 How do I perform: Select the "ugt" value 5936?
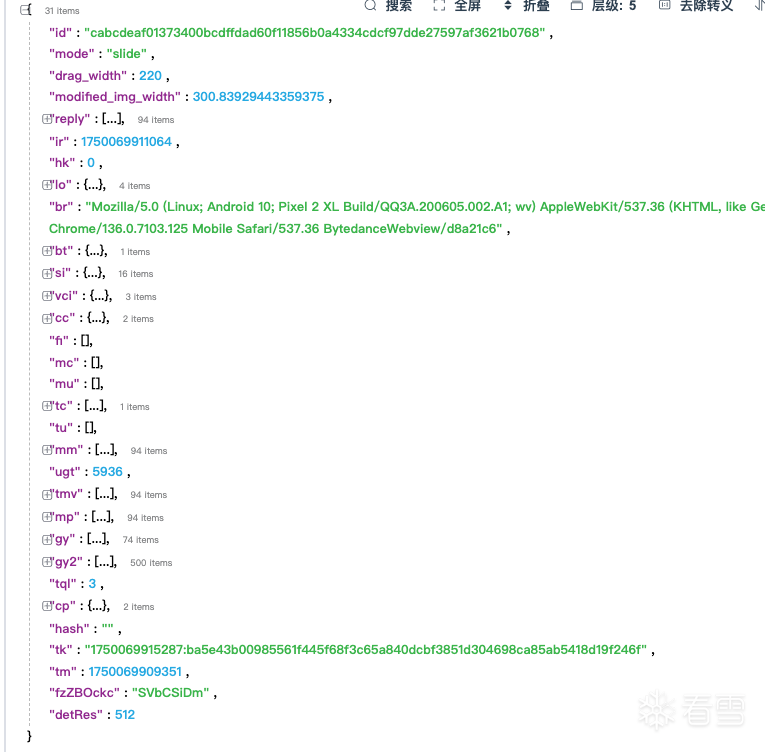(x=107, y=472)
